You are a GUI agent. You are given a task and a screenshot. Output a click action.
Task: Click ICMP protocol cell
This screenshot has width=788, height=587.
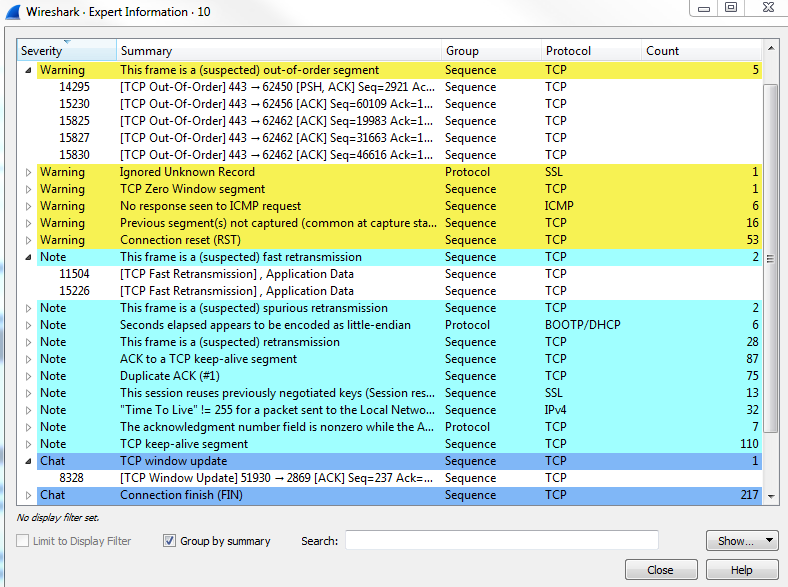point(559,206)
